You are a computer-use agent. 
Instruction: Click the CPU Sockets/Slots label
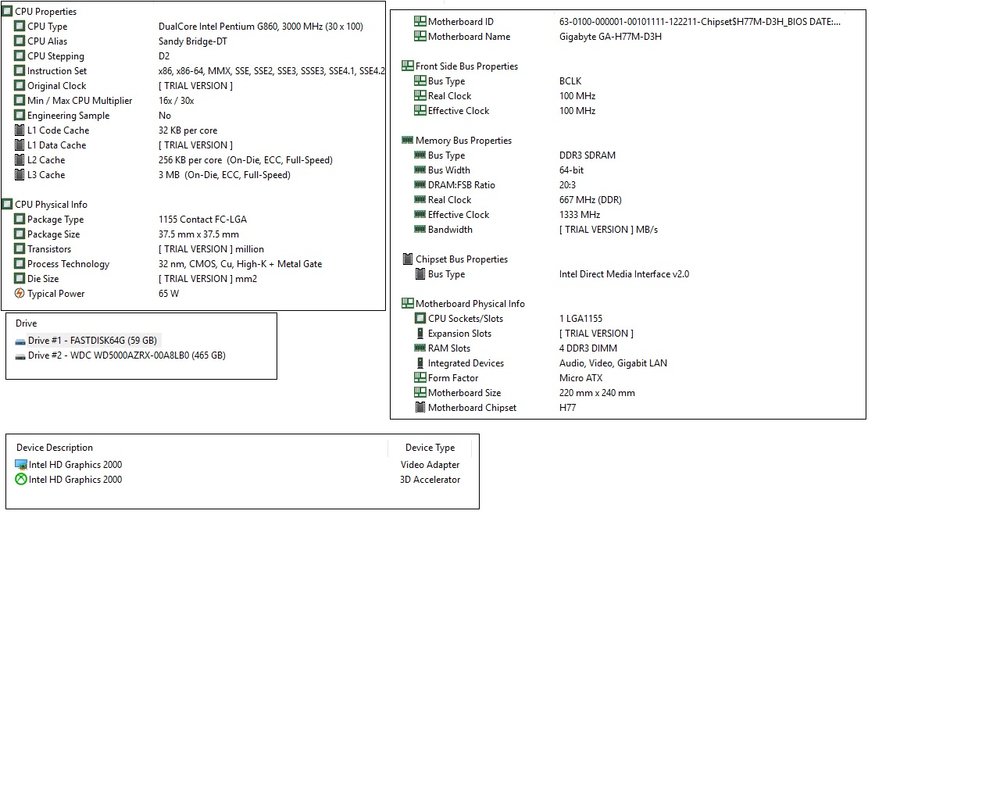pos(466,318)
